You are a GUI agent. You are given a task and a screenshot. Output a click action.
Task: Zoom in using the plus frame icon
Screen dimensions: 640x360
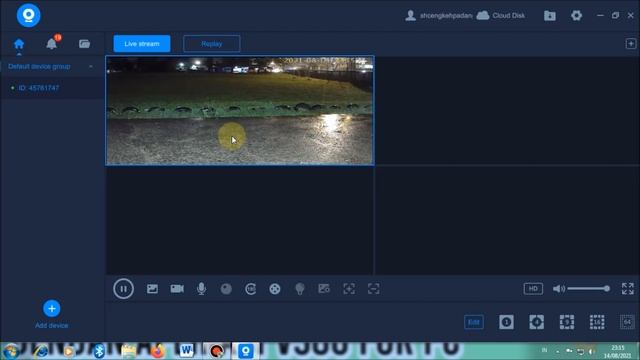[x=349, y=289]
